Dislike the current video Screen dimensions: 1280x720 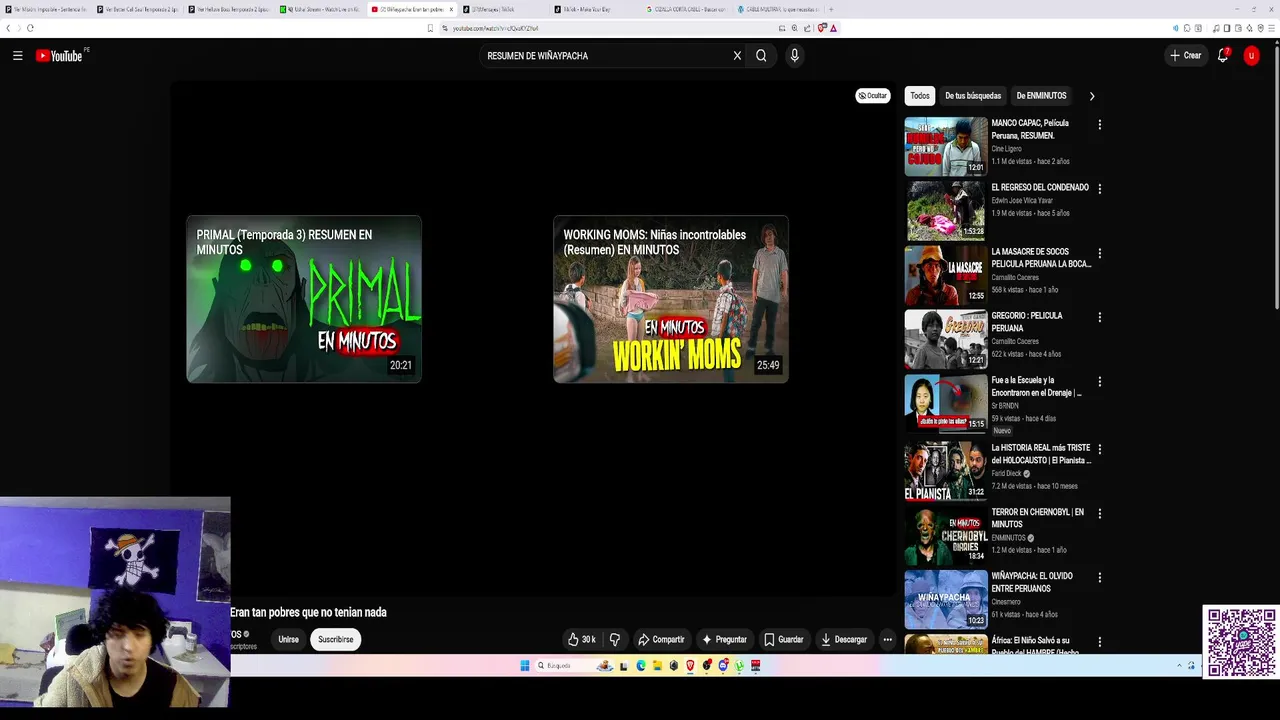pos(615,639)
